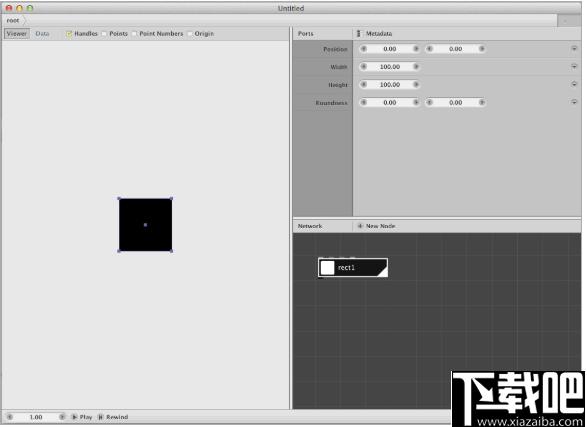587x427 pixels.
Task: Open the Width port options dropdown
Action: click(x=574, y=67)
